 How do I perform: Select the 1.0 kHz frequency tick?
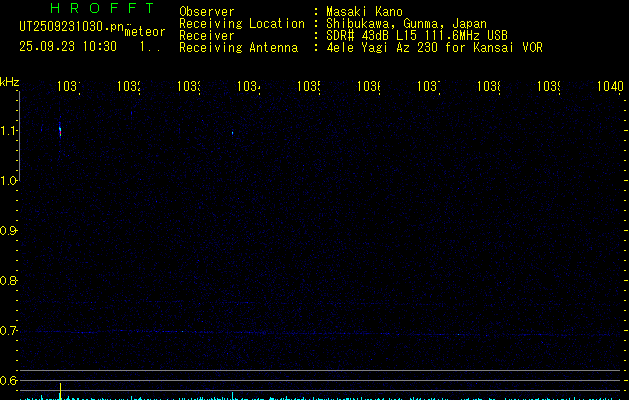point(10,181)
